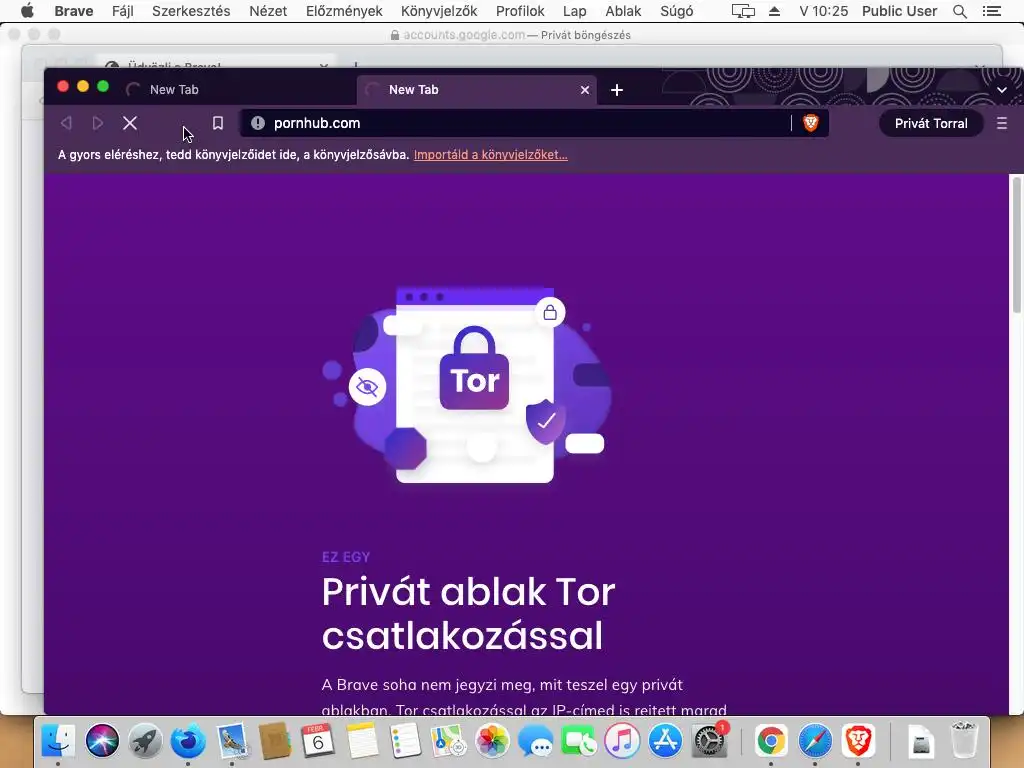Open the Mail stamp icon in Dock
The height and width of the screenshot is (768, 1024).
tap(232, 741)
